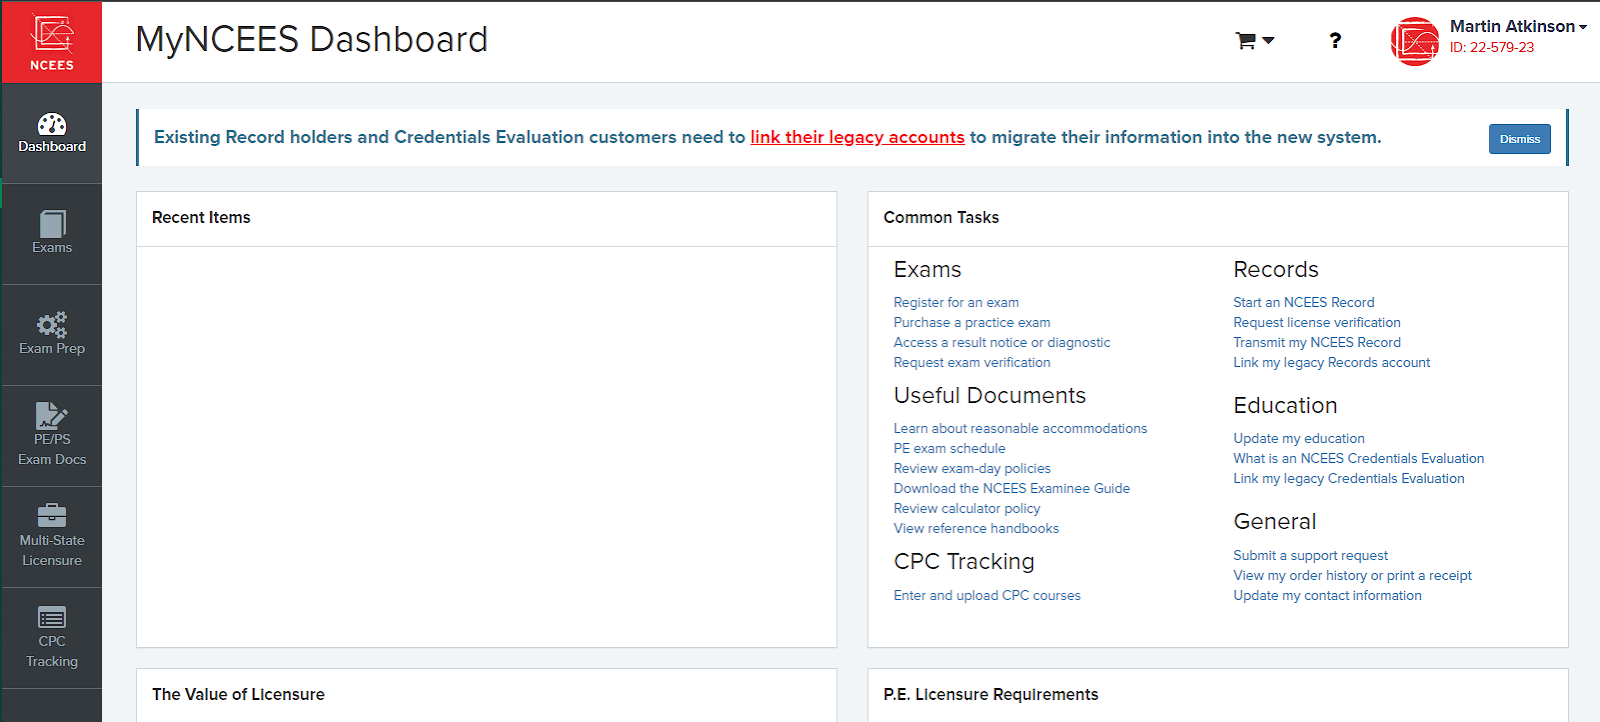The height and width of the screenshot is (722, 1600).
Task: Click 'Register for an exam'
Action: (x=956, y=302)
